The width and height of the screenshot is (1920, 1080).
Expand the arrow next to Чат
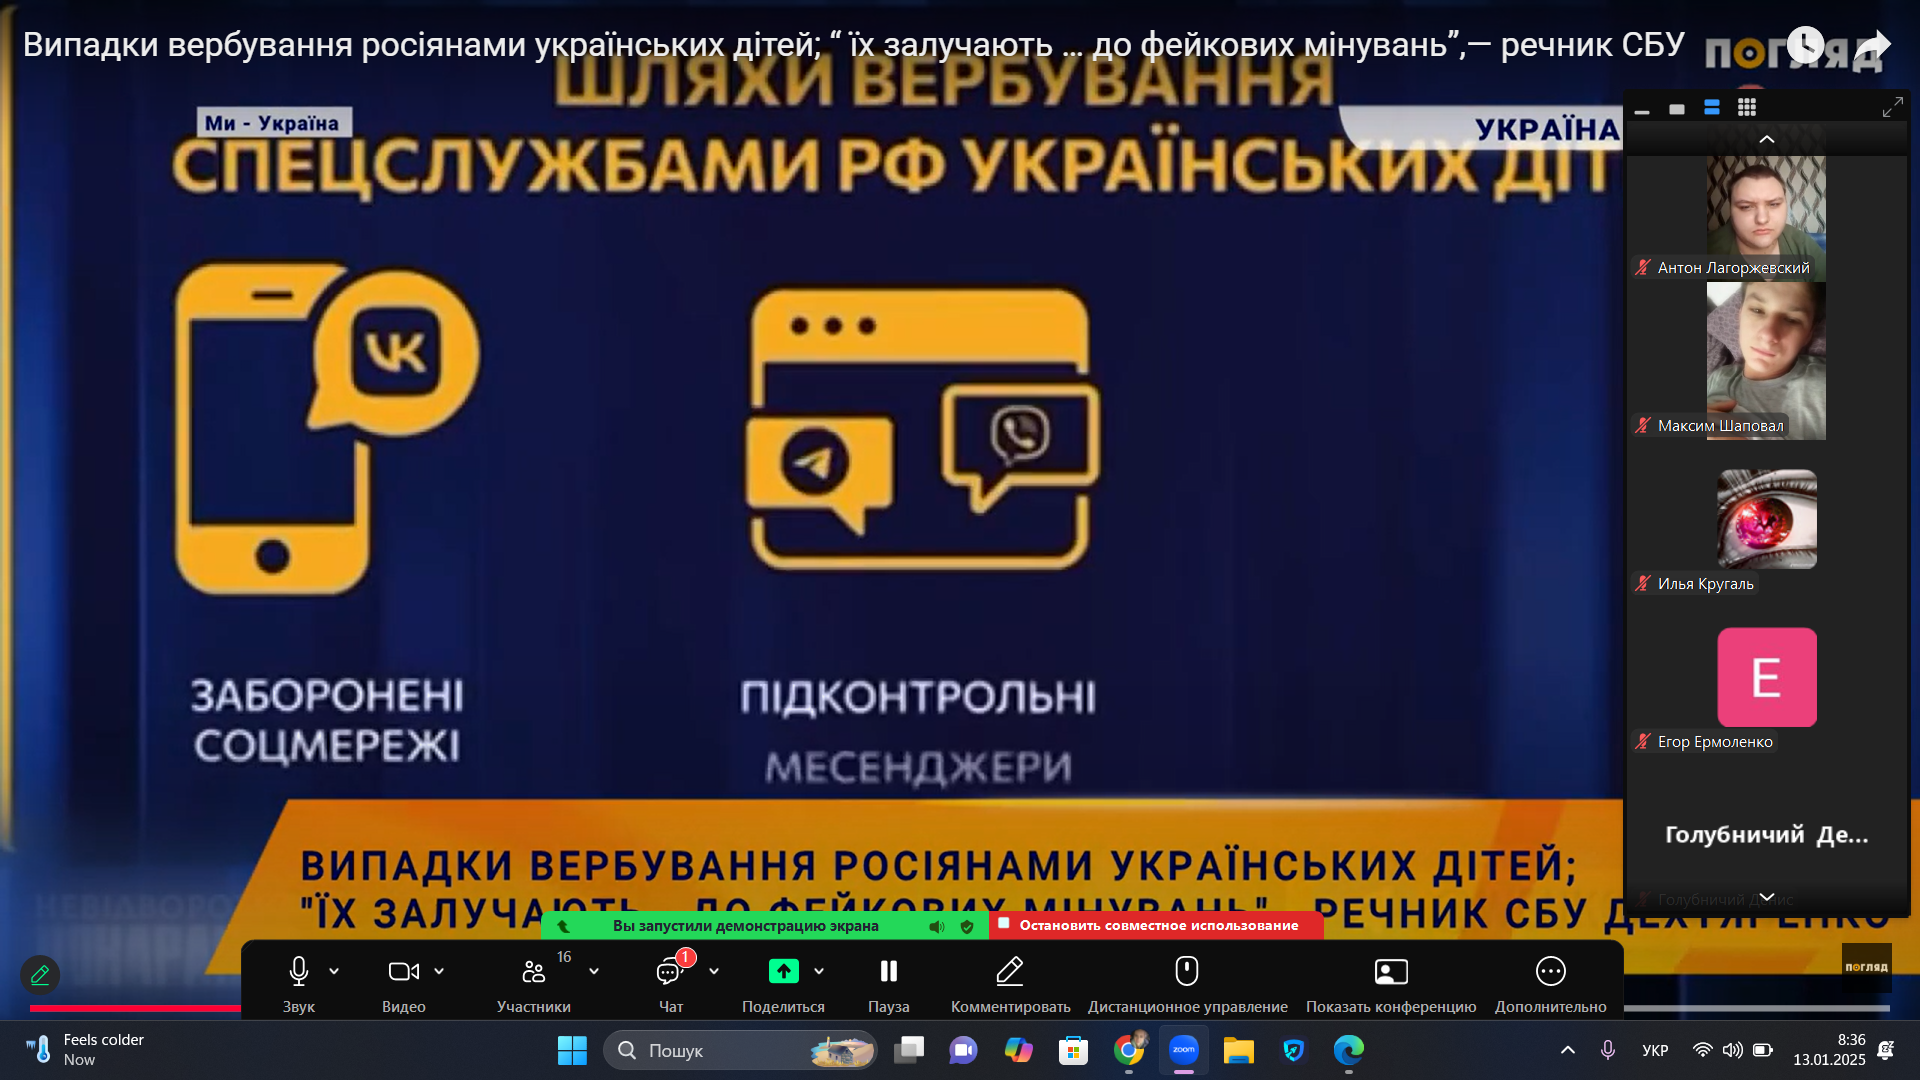coord(714,971)
